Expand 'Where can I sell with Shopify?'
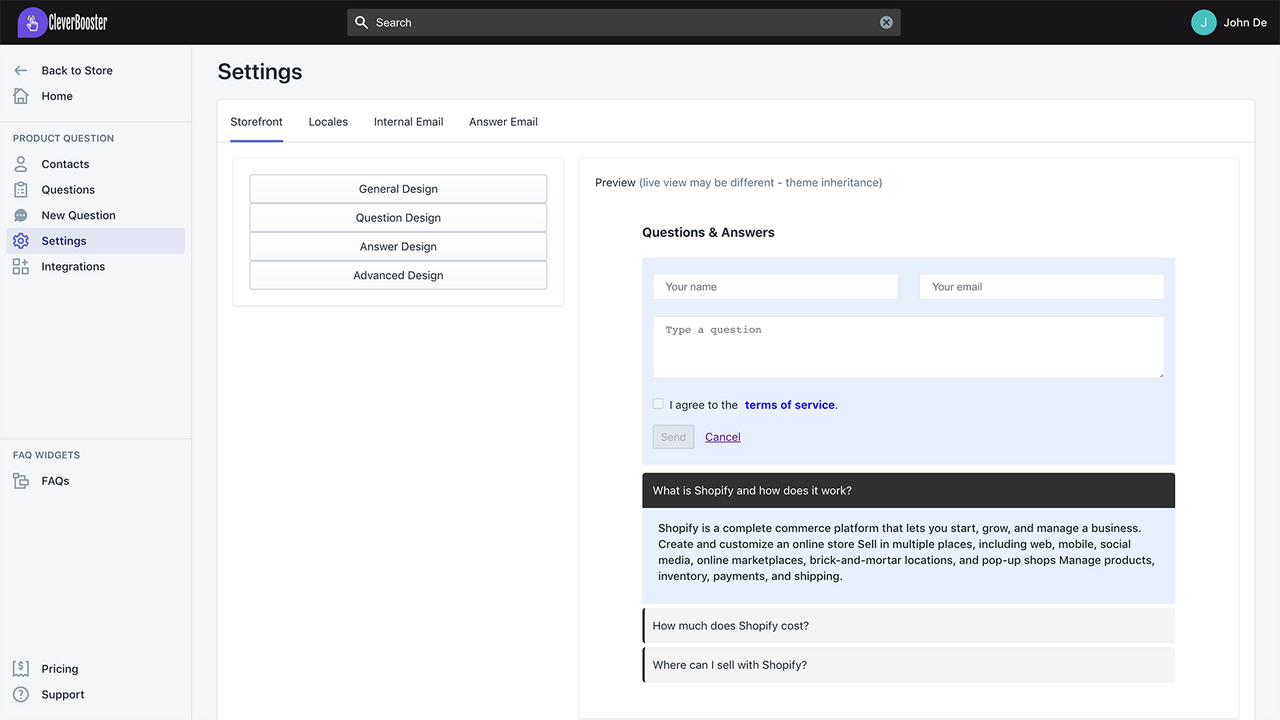 tap(908, 664)
